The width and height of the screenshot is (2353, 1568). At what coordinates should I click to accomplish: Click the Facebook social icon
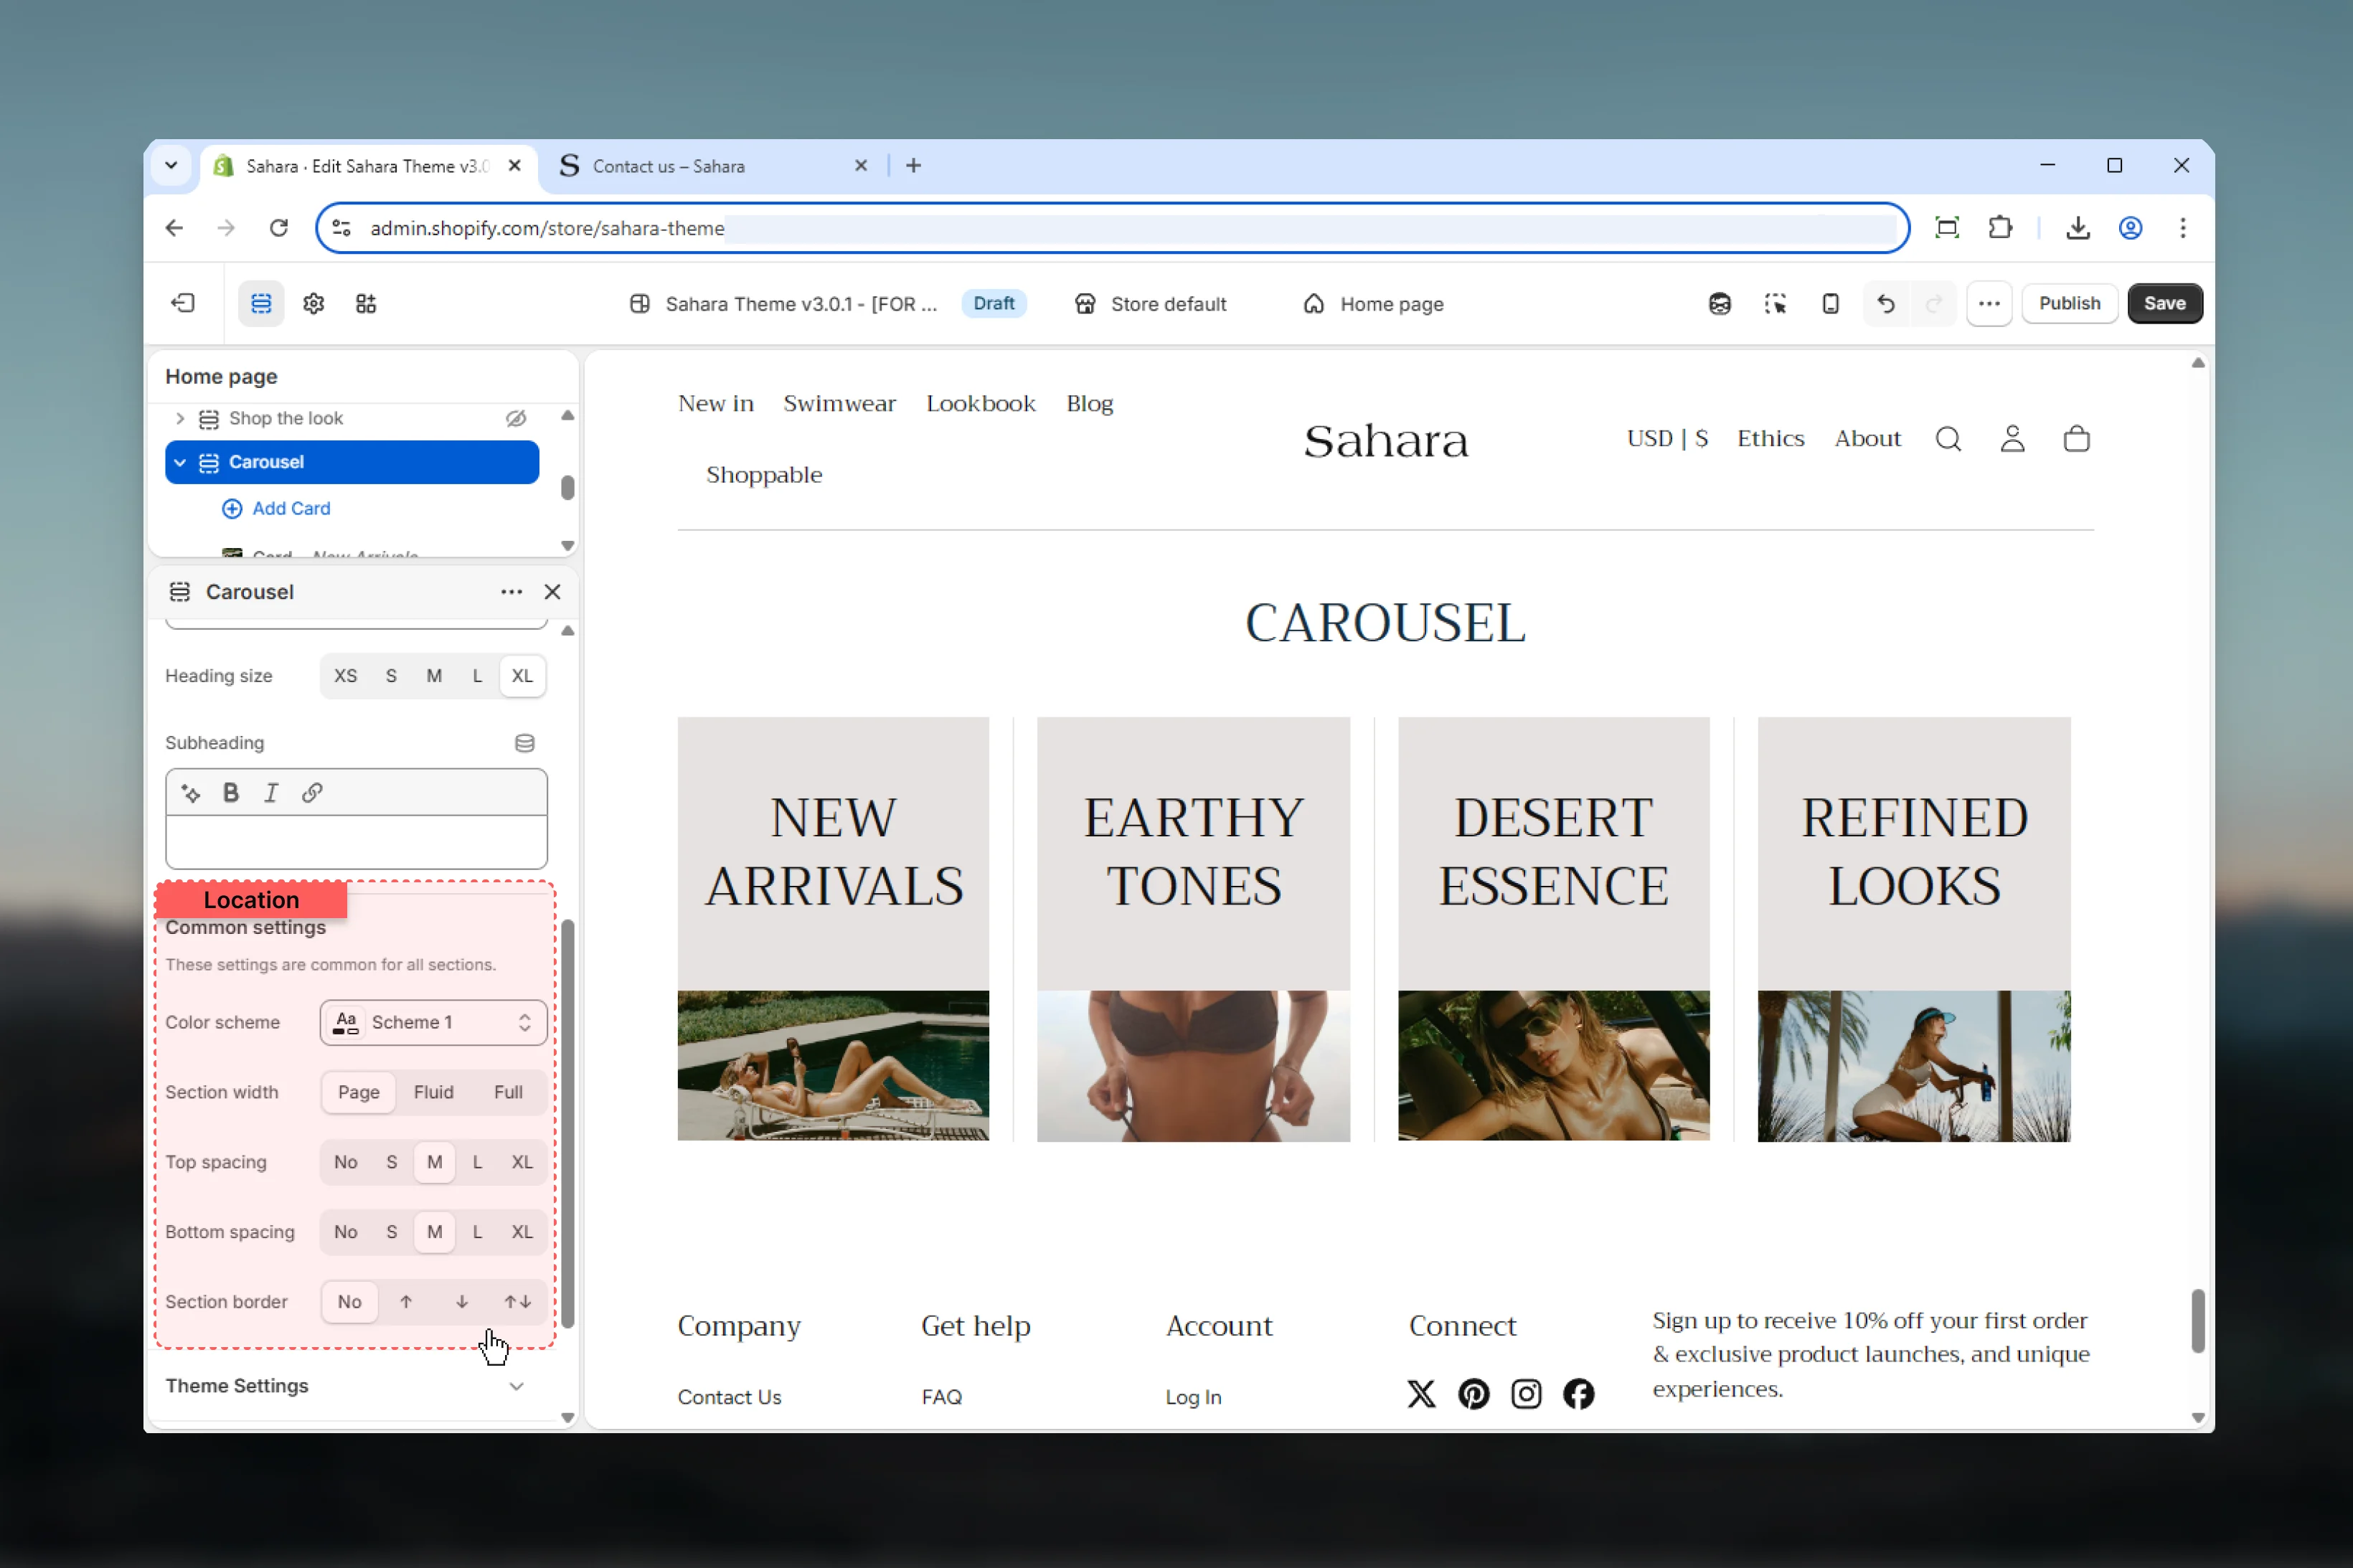pyautogui.click(x=1578, y=1394)
